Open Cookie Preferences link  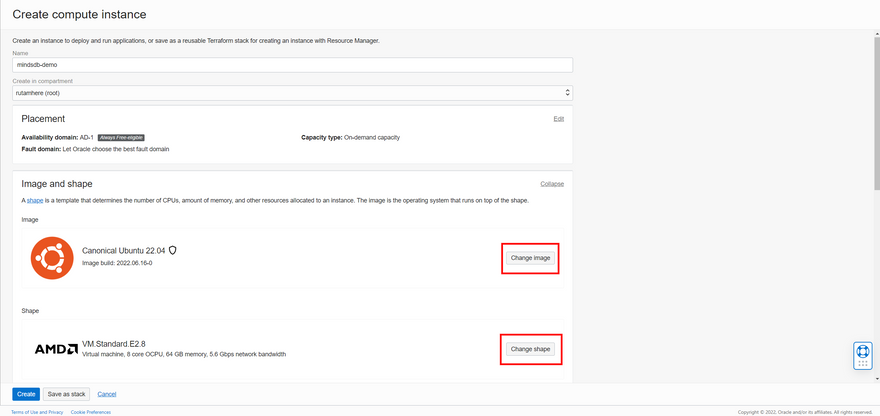coord(91,412)
